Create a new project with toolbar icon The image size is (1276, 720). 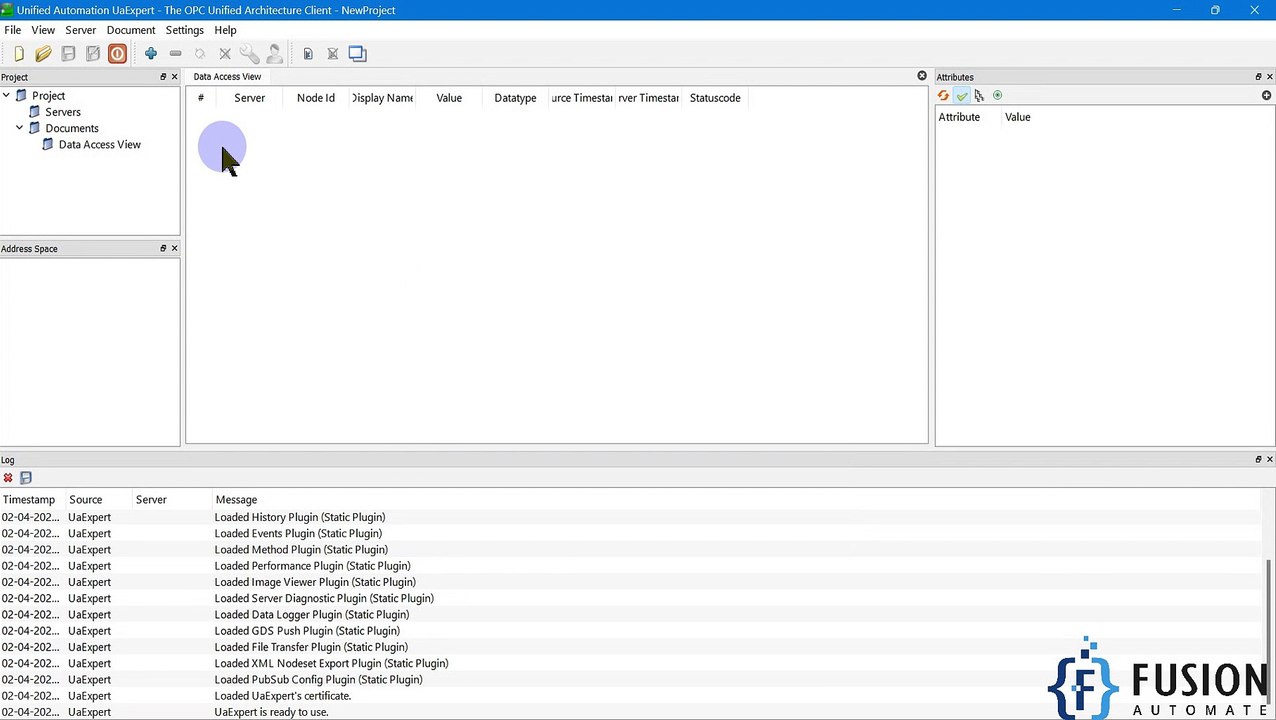(x=18, y=54)
